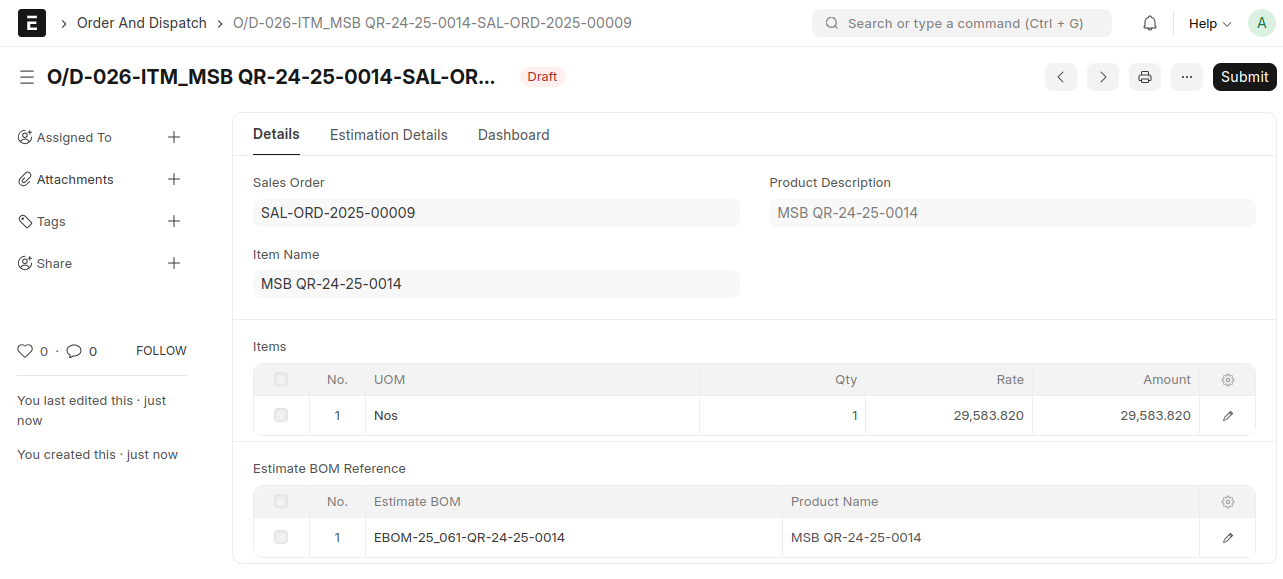Open the Dashboard tab

click(x=513, y=135)
